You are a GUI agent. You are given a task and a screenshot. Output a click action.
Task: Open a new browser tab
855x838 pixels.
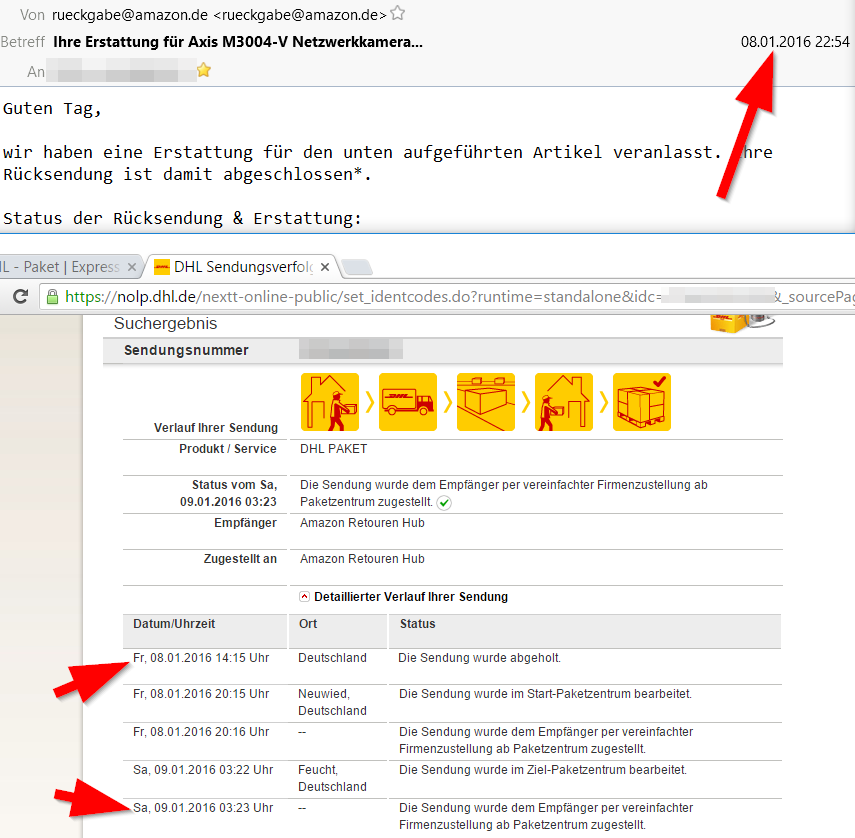coord(357,267)
